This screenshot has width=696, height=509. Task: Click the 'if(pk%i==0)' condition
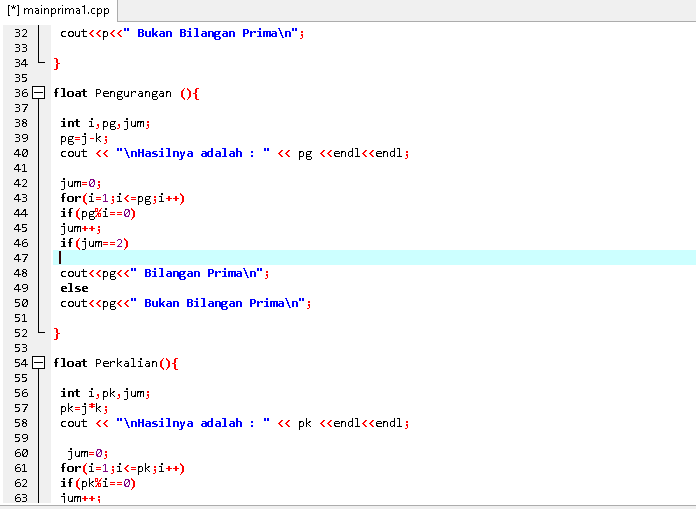pos(98,483)
